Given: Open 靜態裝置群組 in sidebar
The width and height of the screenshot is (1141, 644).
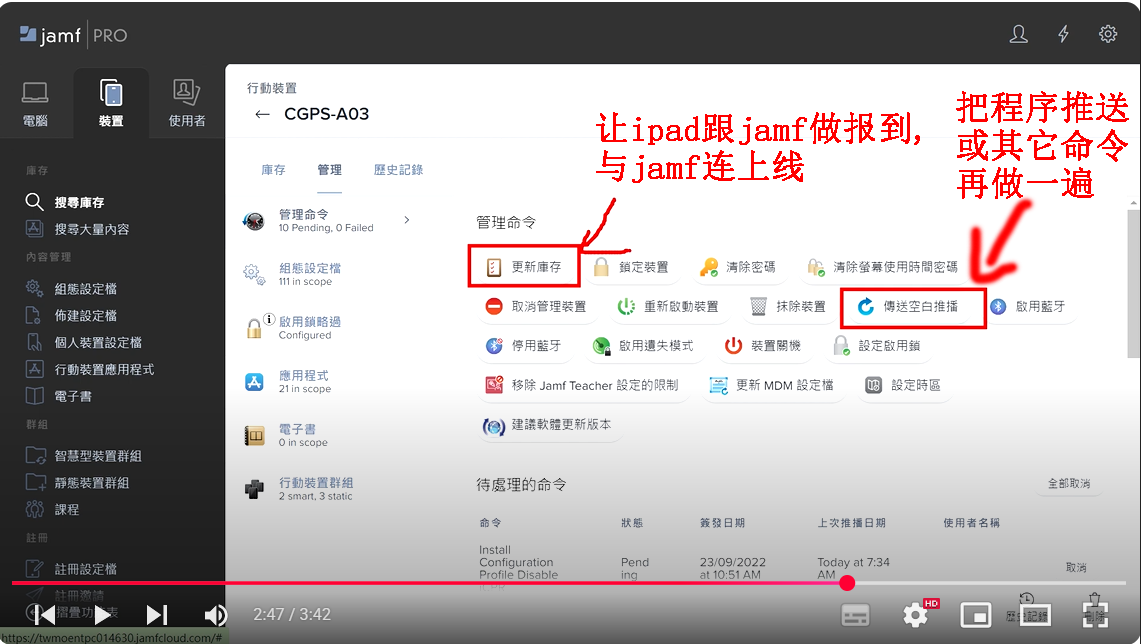Looking at the screenshot, I should click(79, 483).
